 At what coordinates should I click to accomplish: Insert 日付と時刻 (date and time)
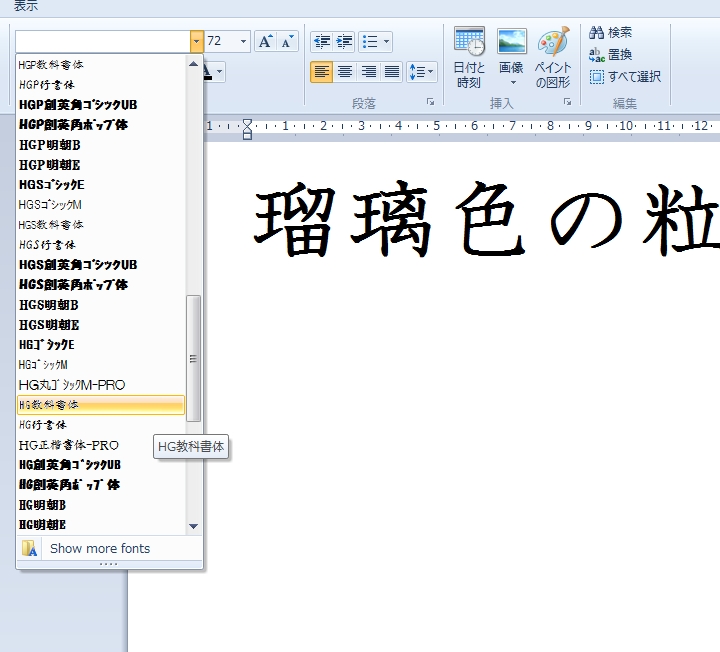469,57
